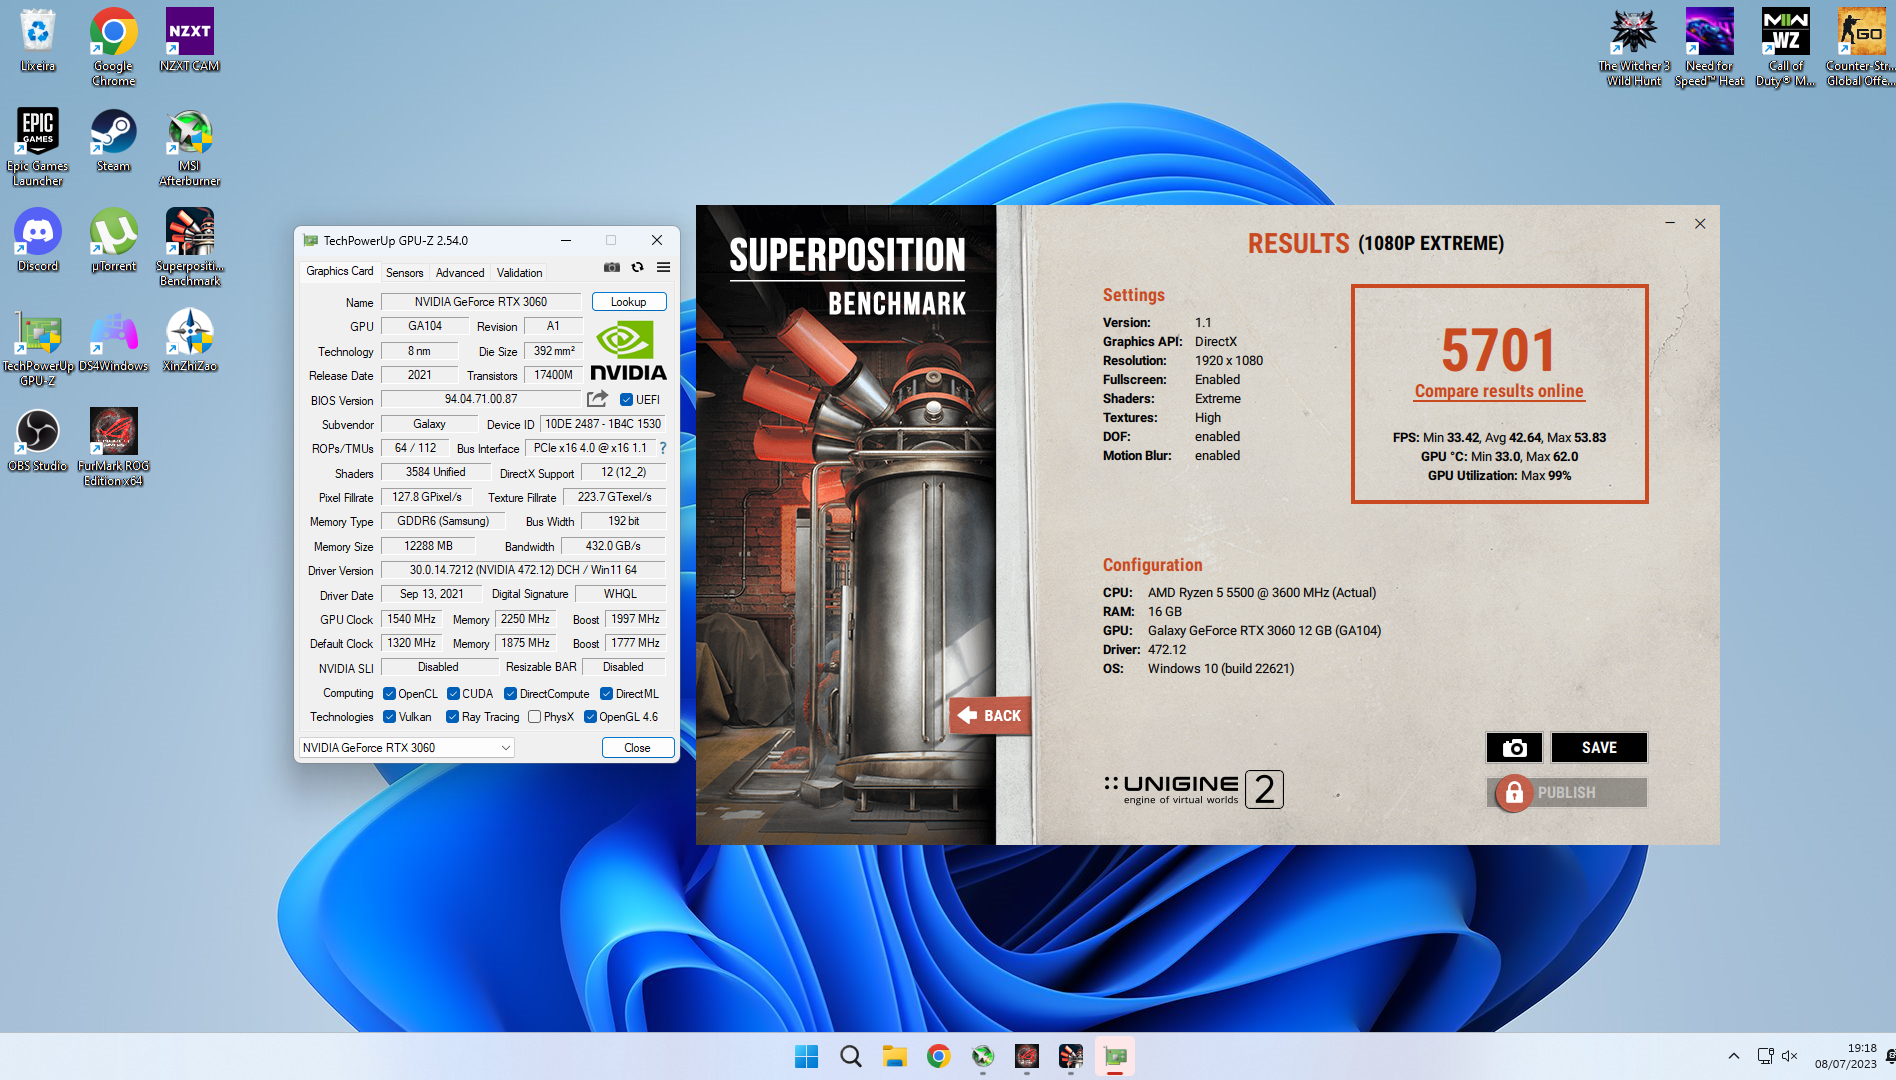Launch the Google Chrome desktop shortcut
Viewport: 1896px width, 1080px height.
pos(114,47)
